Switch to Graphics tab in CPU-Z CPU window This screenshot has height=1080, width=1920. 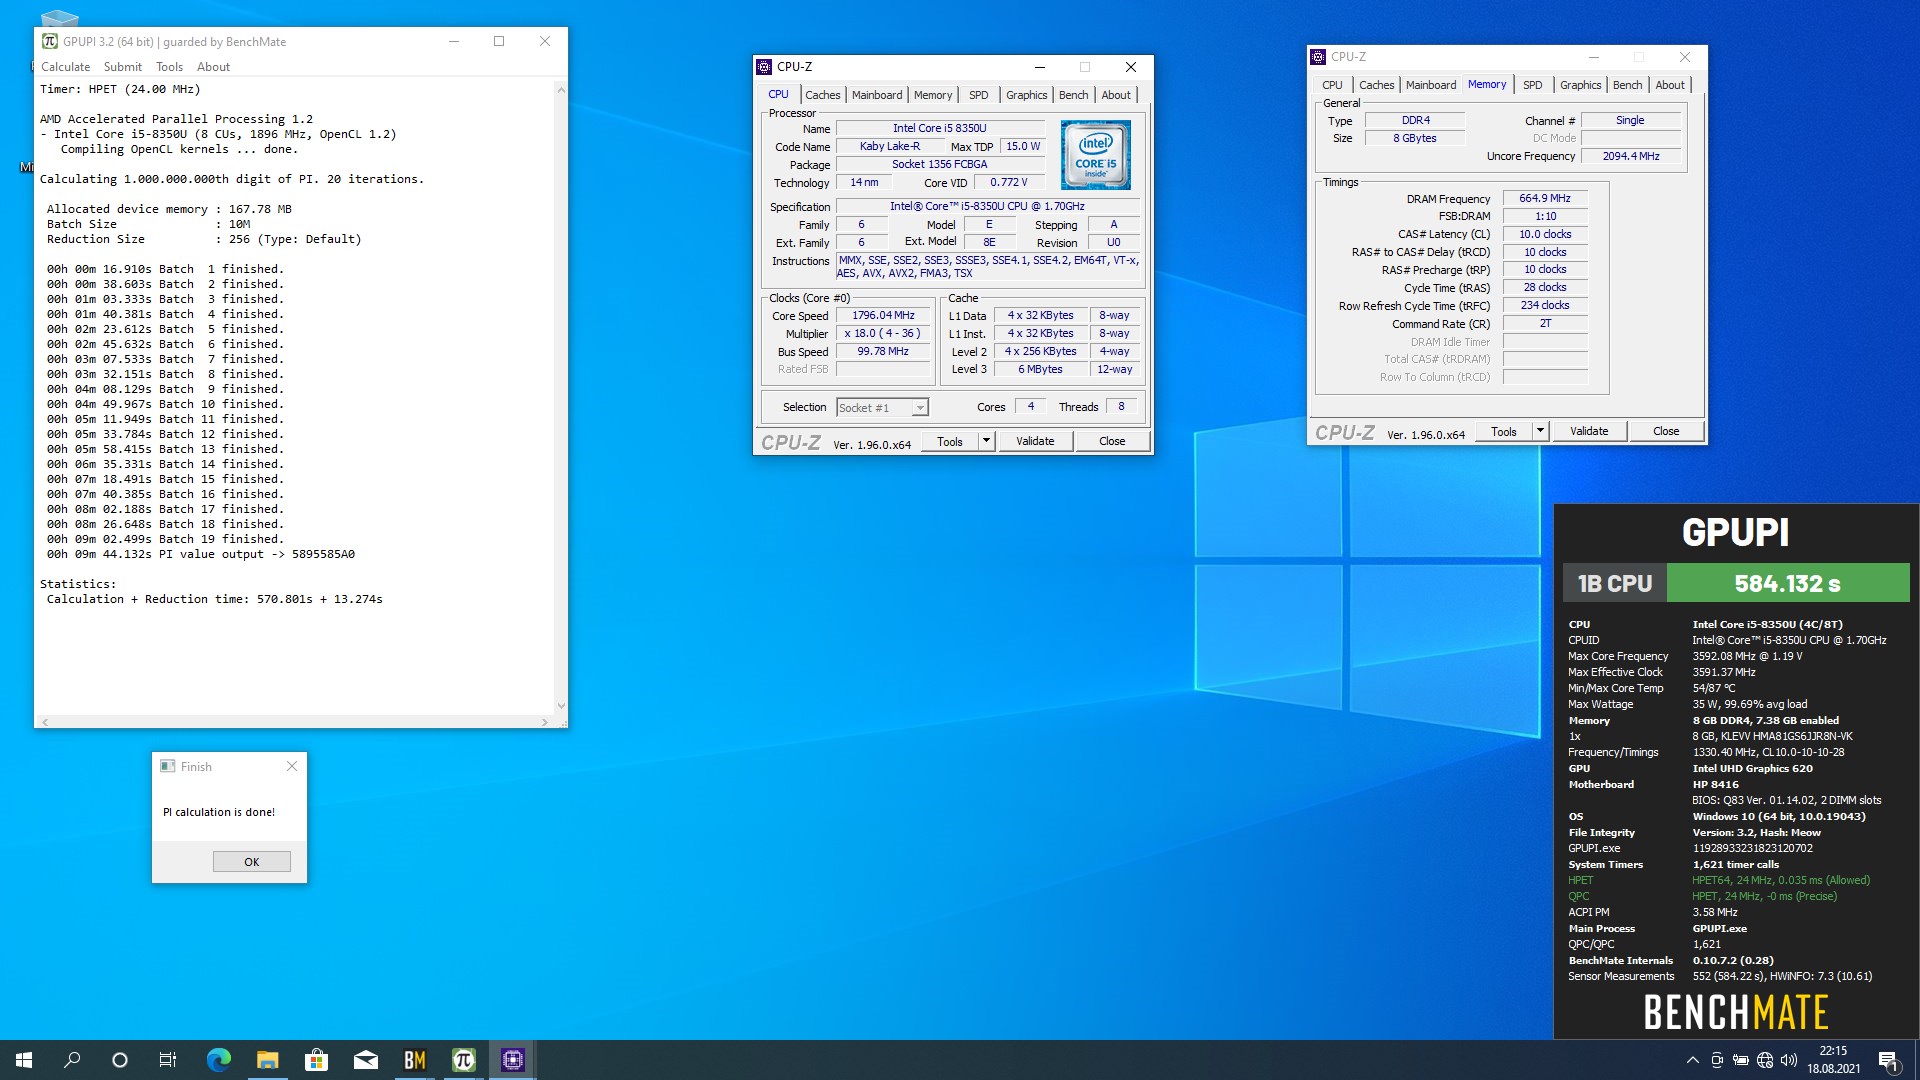(x=1027, y=95)
